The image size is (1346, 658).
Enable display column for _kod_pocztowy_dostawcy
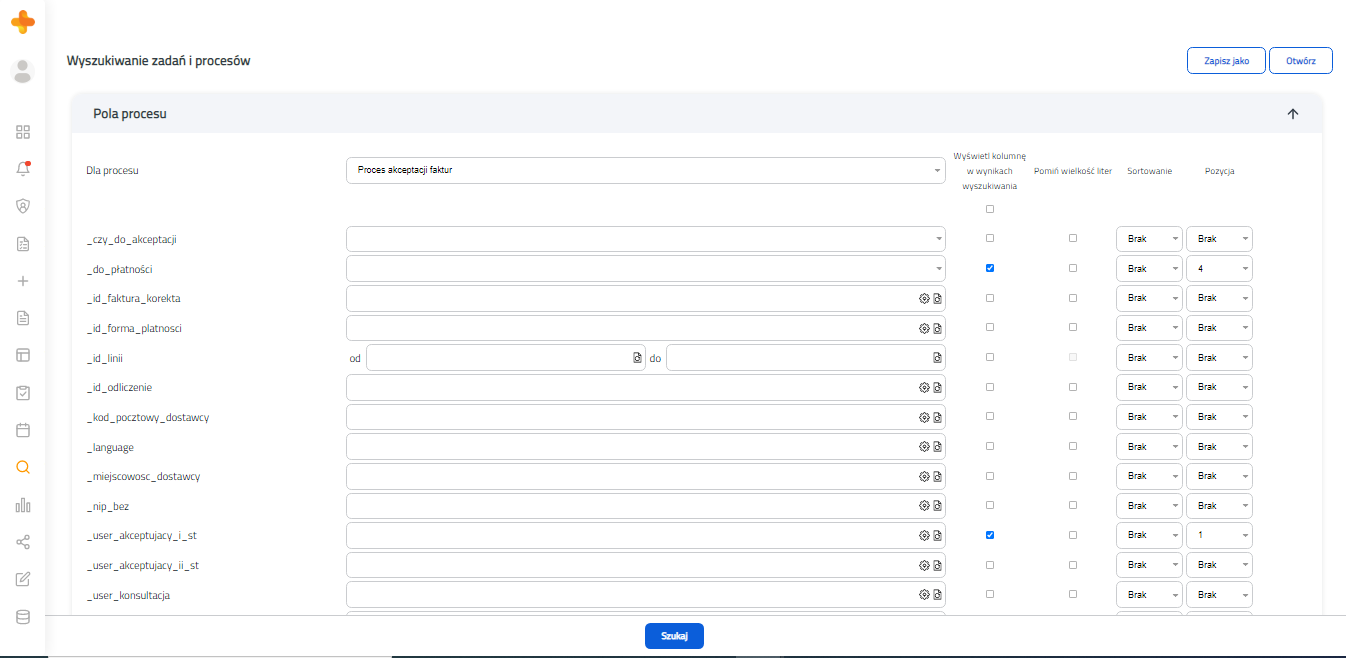coord(990,416)
